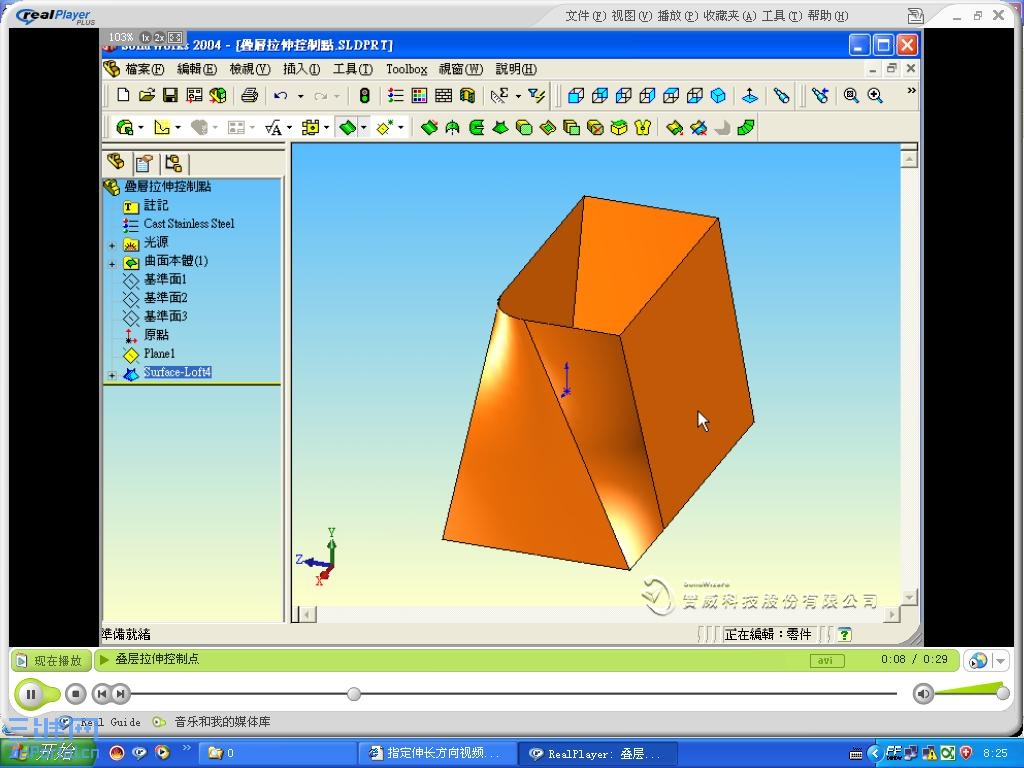
Task: Click the Open file folder icon
Action: pyautogui.click(x=146, y=95)
